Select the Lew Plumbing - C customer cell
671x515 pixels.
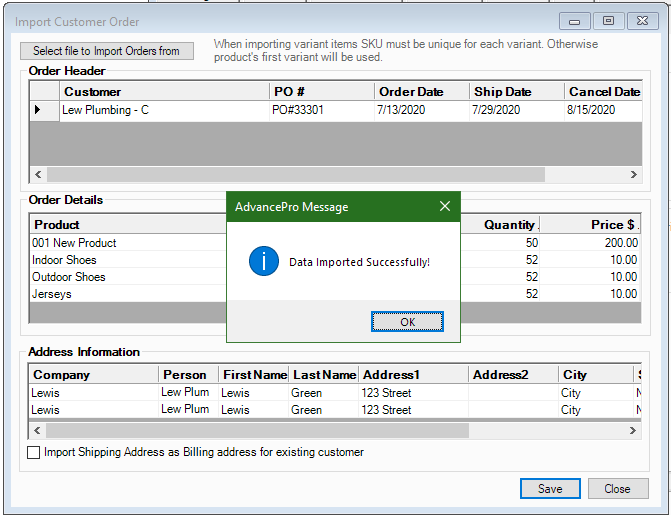coord(105,110)
